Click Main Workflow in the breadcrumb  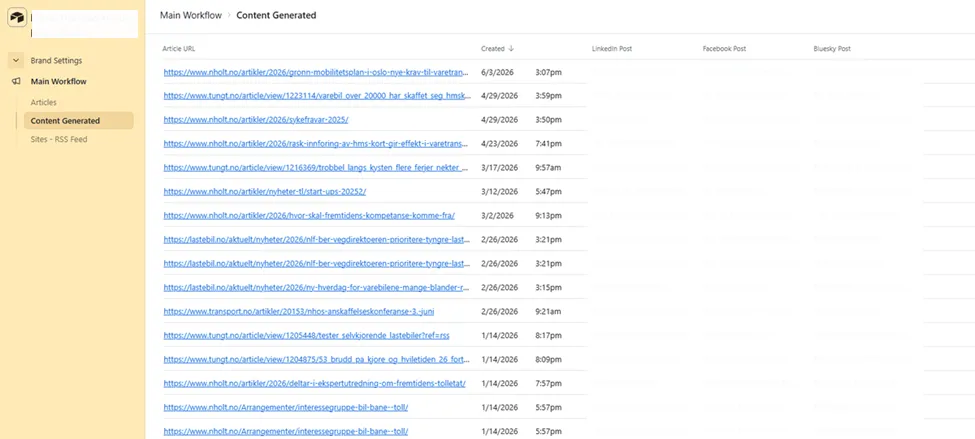pos(191,16)
